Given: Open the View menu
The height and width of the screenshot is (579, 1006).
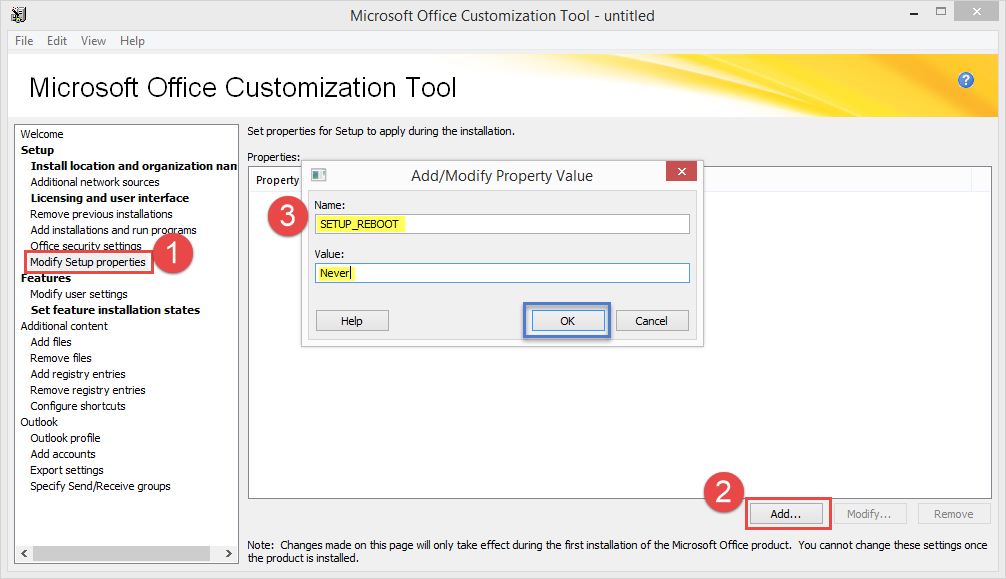Looking at the screenshot, I should pos(93,41).
